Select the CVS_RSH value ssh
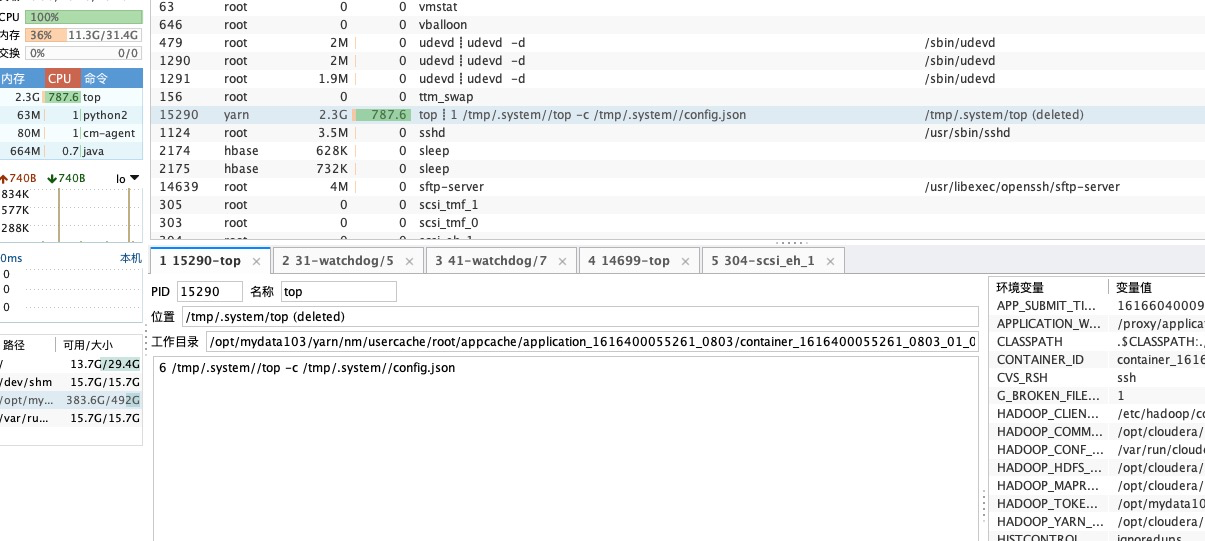Viewport: 1205px width, 541px height. coord(1126,377)
